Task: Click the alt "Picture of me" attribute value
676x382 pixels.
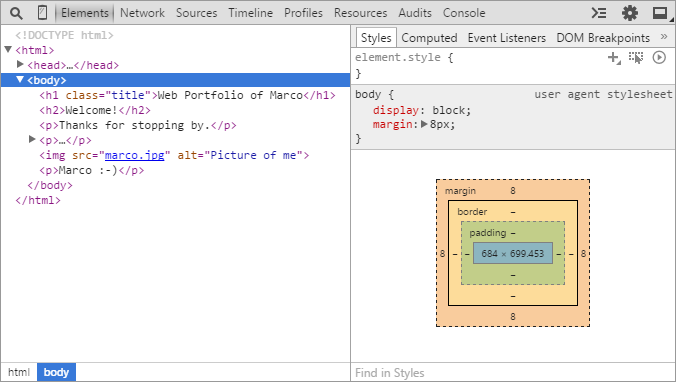Action: pyautogui.click(x=253, y=155)
